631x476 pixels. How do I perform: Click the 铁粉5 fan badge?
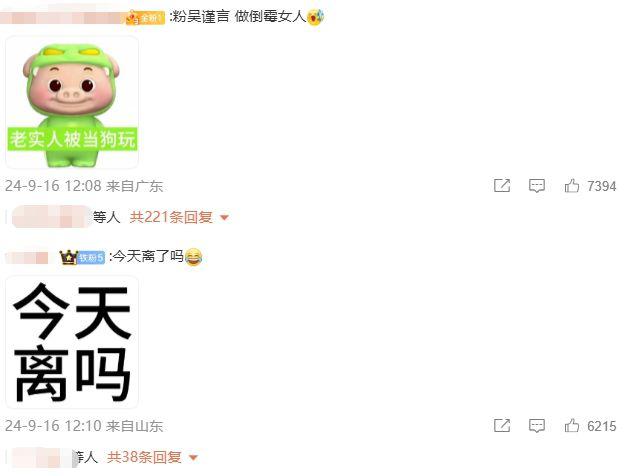tap(91, 258)
